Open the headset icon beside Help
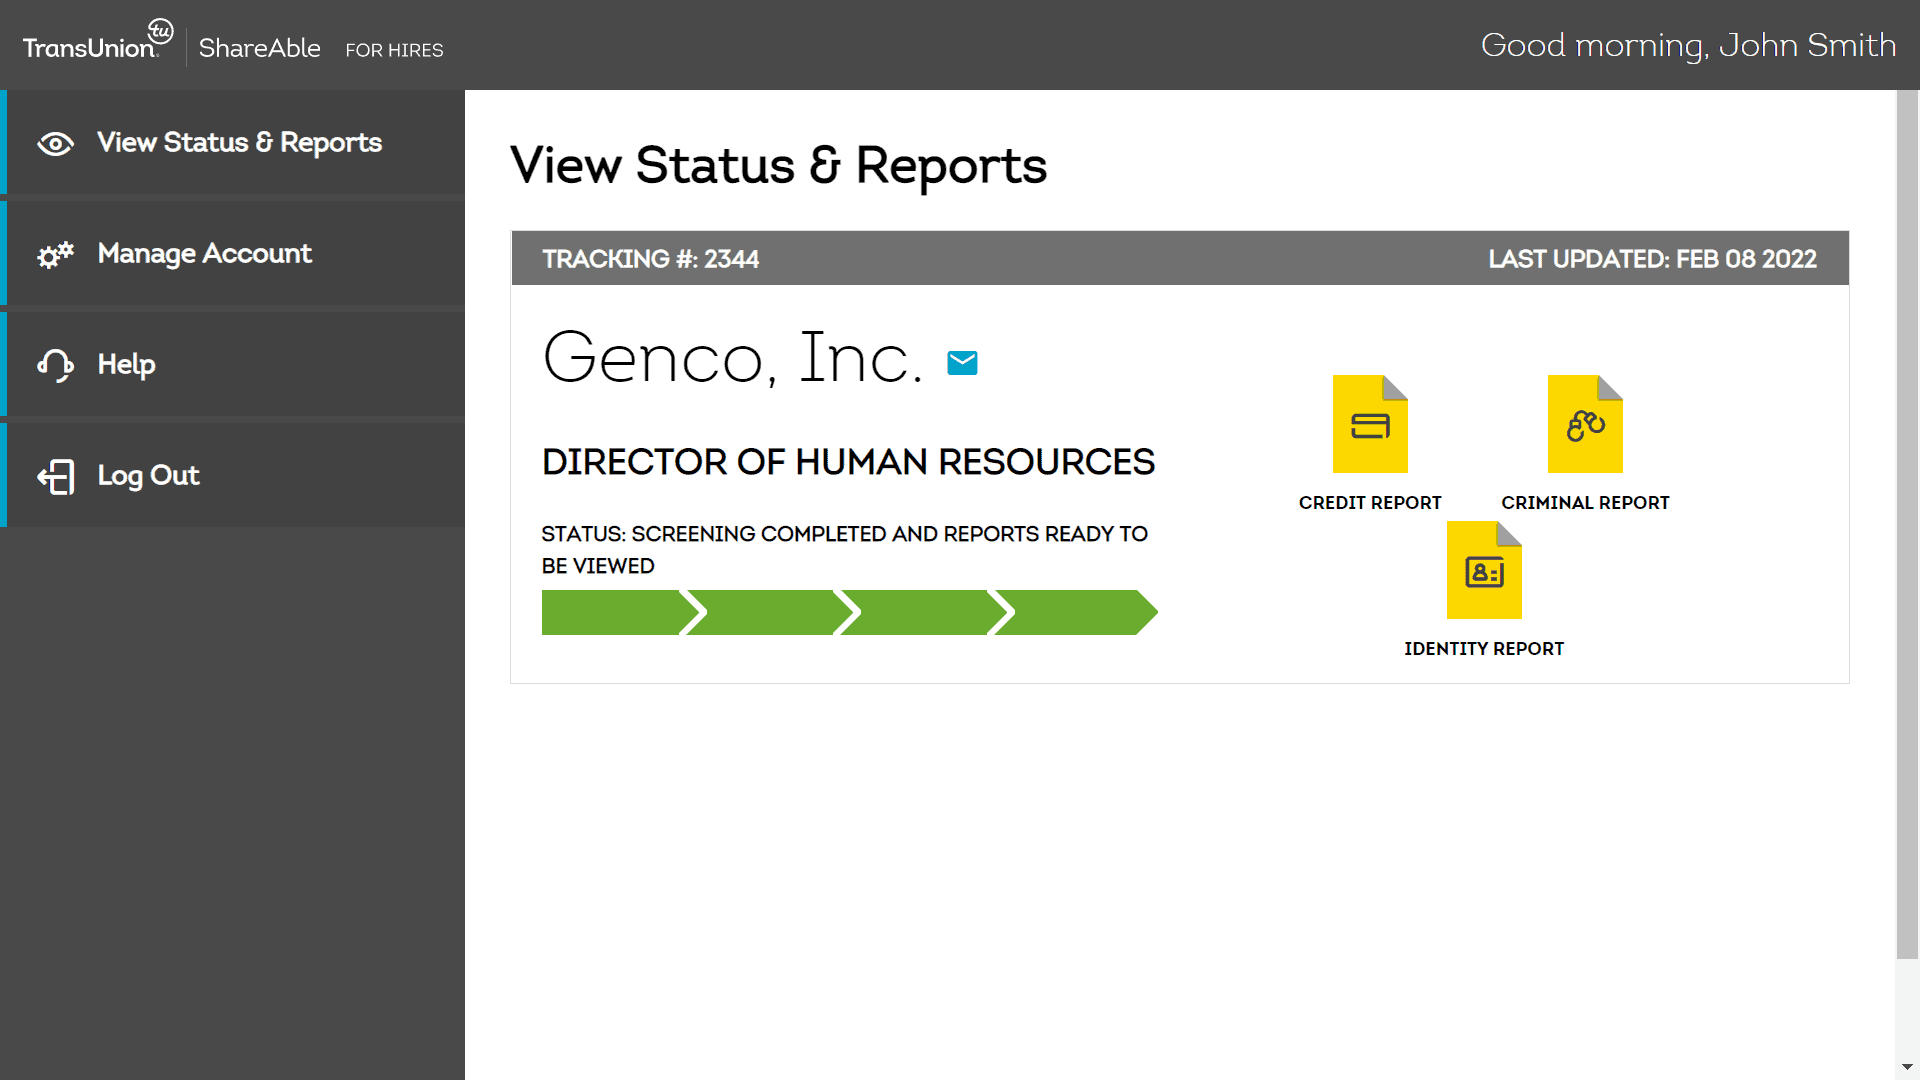Viewport: 1920px width, 1080px height. 55,365
